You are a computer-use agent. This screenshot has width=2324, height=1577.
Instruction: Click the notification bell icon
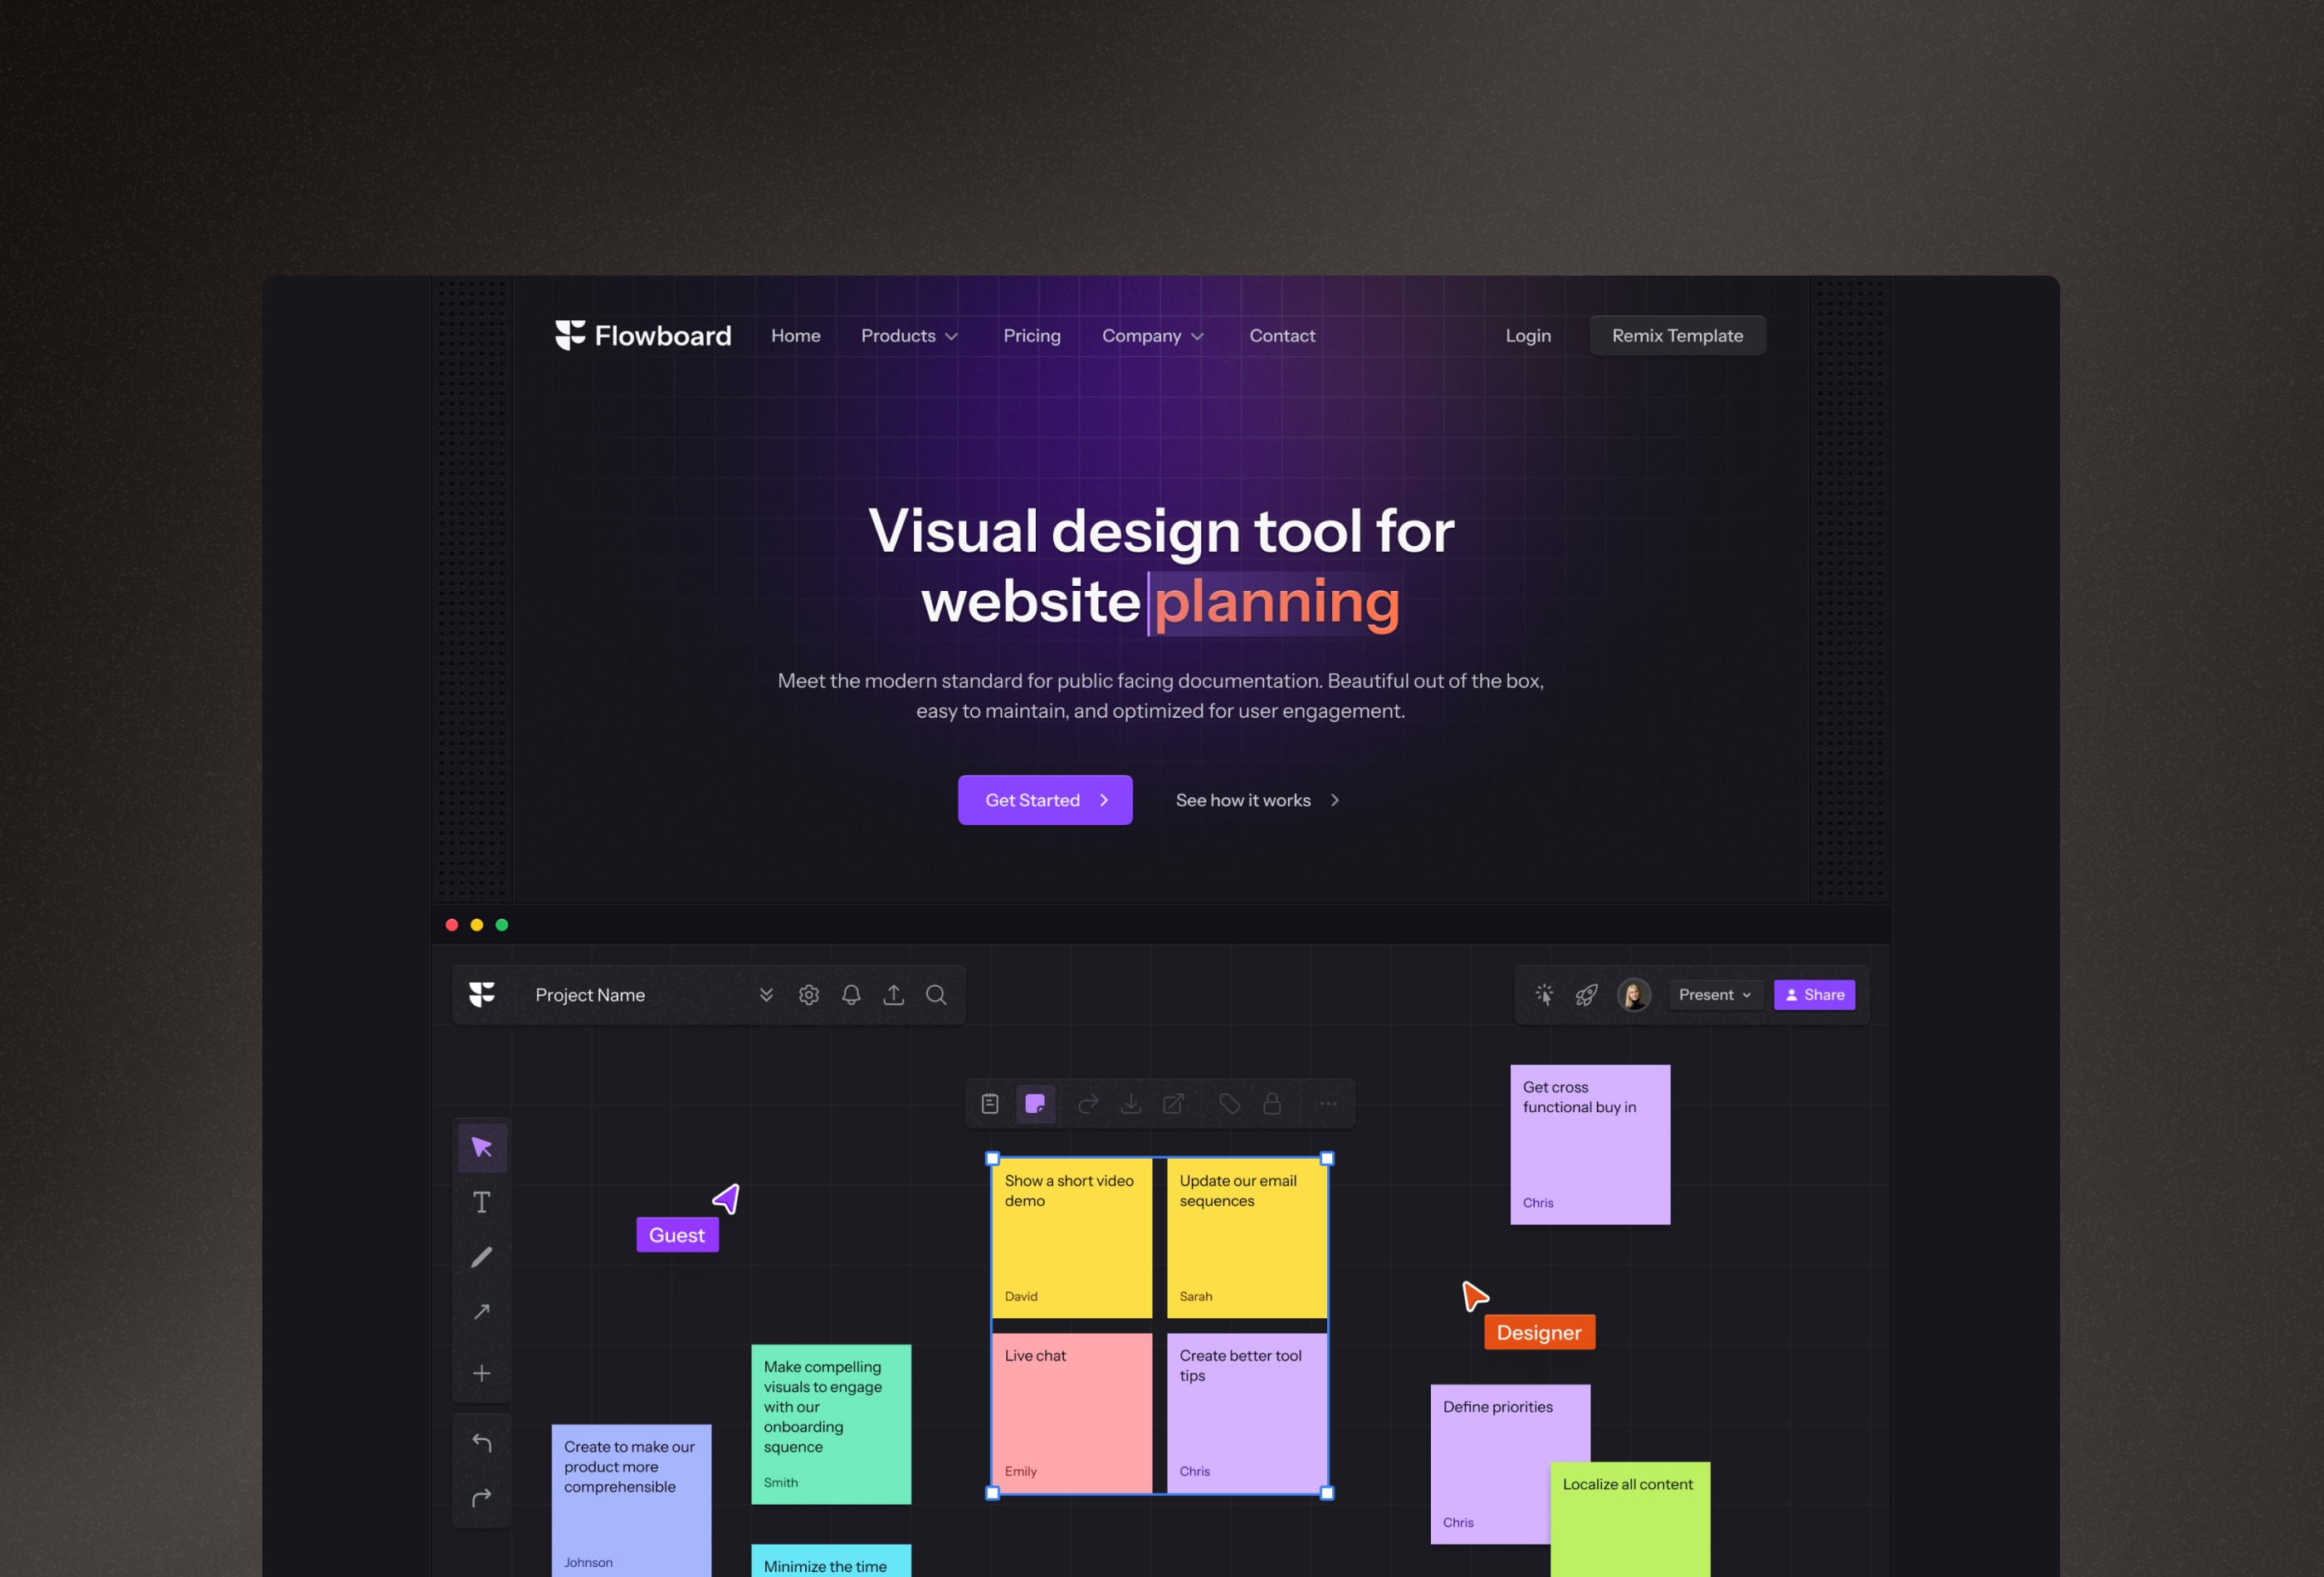851,995
